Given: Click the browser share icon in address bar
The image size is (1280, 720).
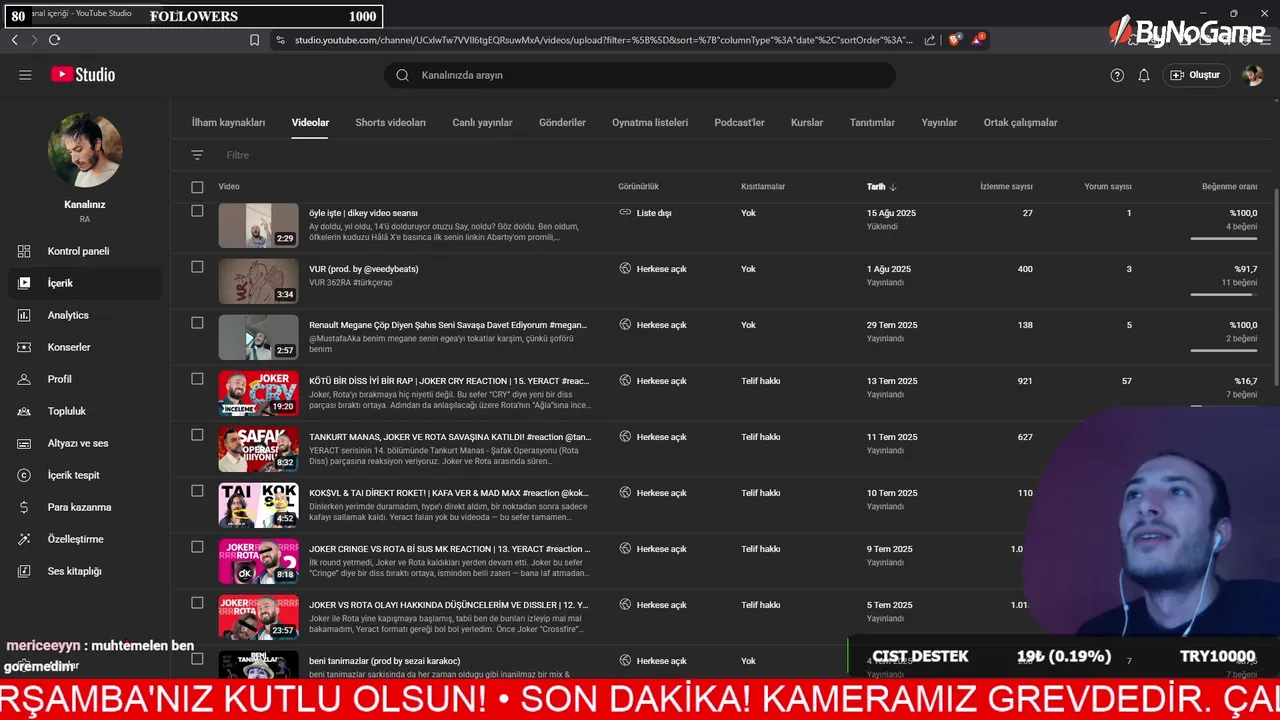Looking at the screenshot, I should pos(930,40).
